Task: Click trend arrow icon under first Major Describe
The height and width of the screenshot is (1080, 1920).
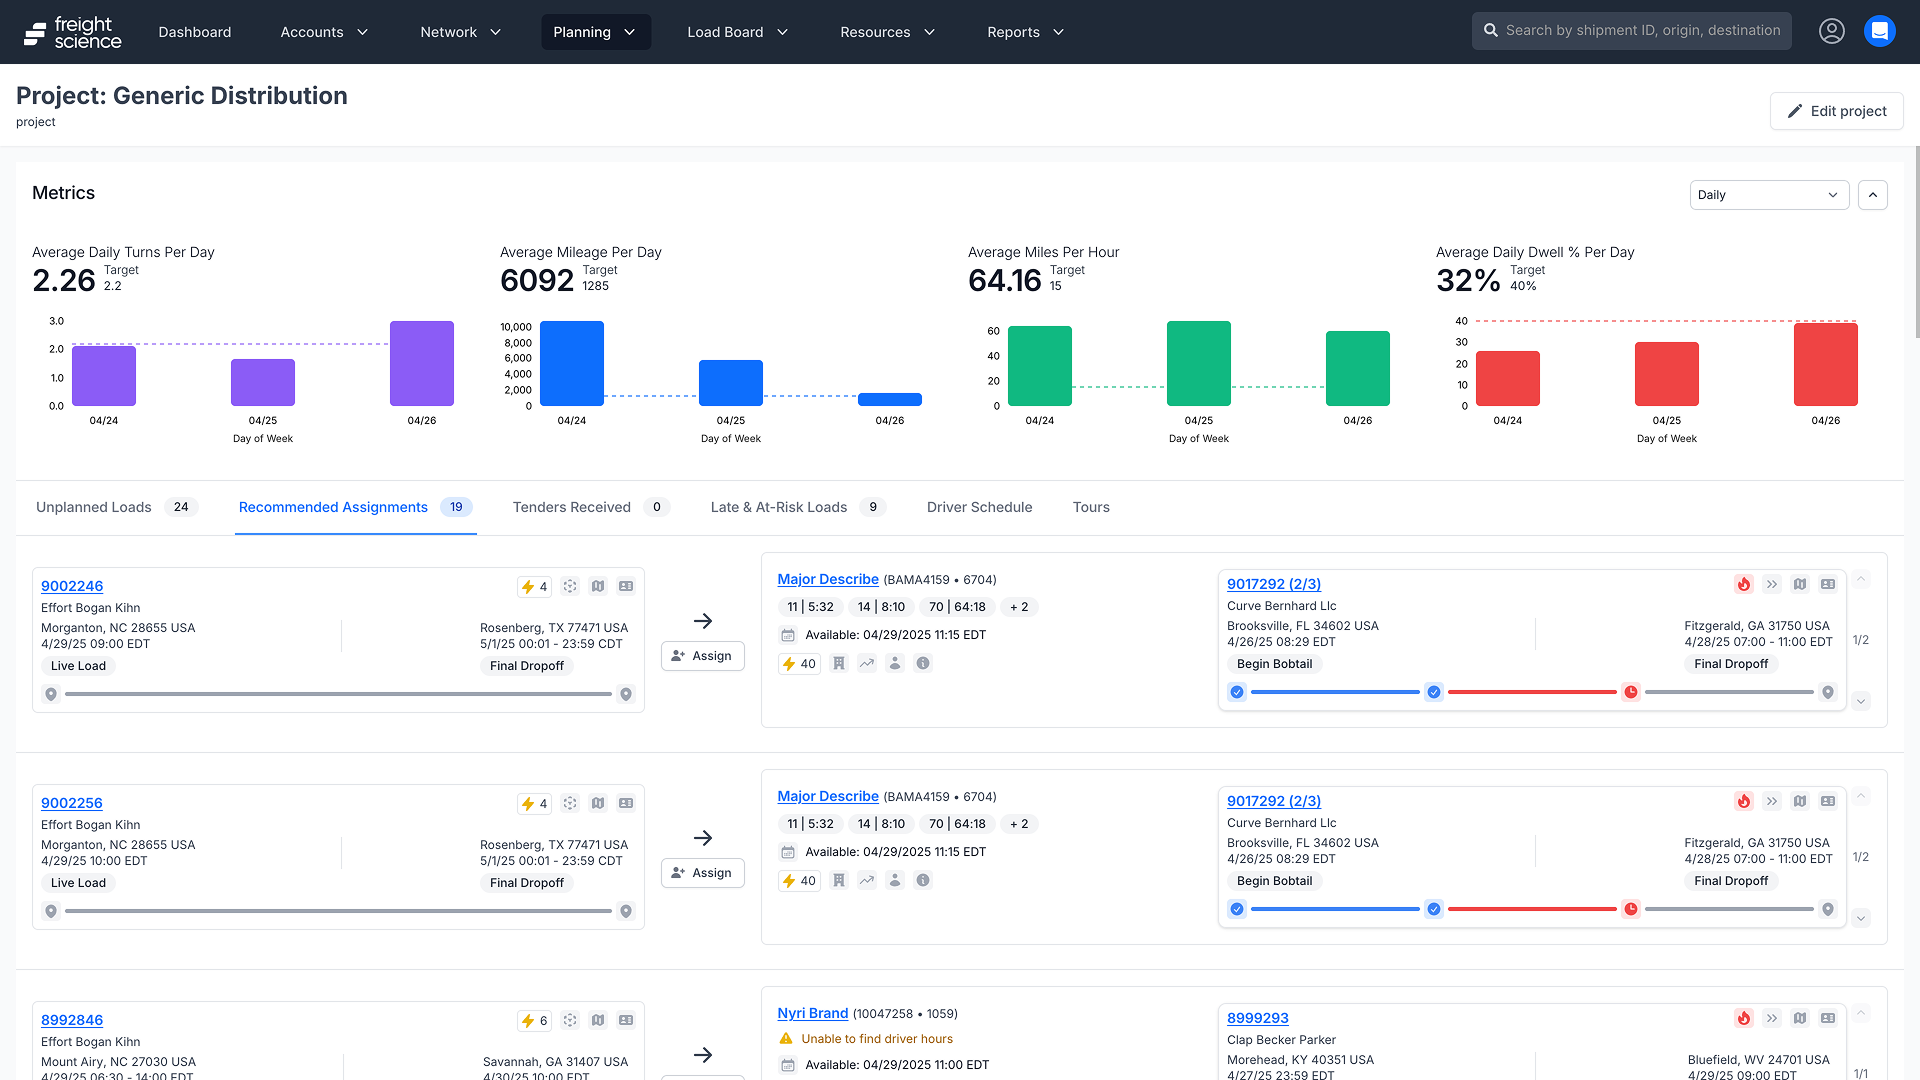Action: coord(867,663)
